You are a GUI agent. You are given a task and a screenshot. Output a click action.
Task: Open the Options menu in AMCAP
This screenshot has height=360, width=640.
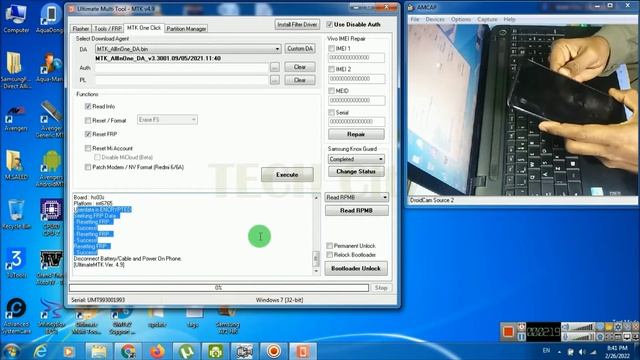[x=461, y=19]
